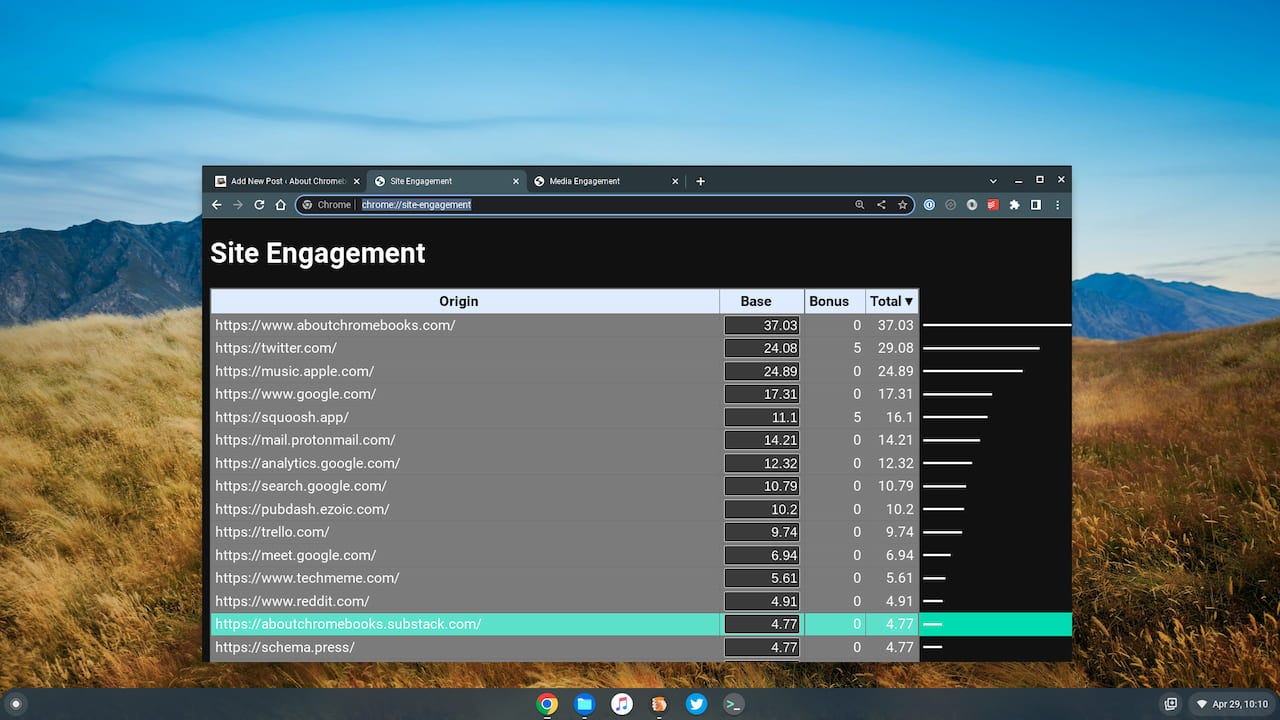Close the Site Engagement tab
Viewport: 1280px width, 720px height.
516,181
